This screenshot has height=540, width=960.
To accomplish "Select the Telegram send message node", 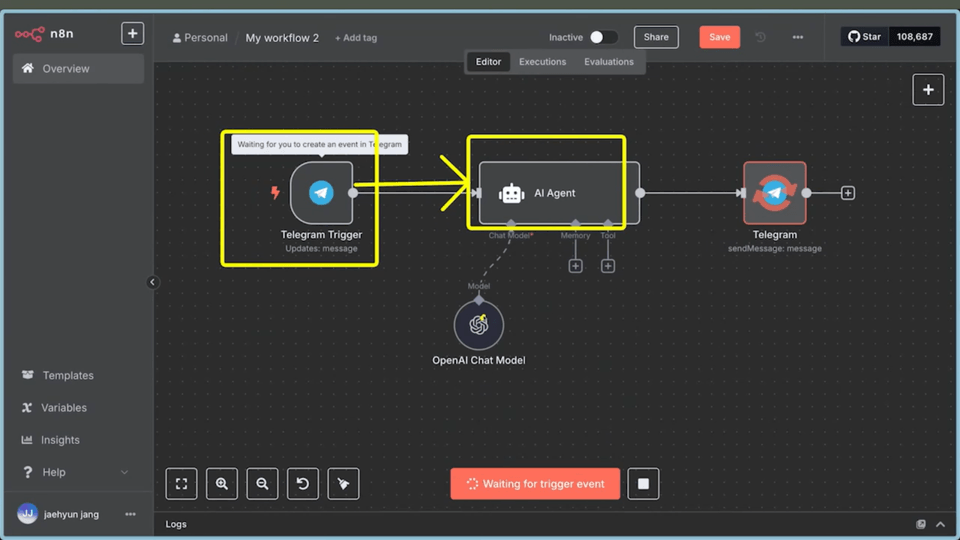I will point(774,193).
